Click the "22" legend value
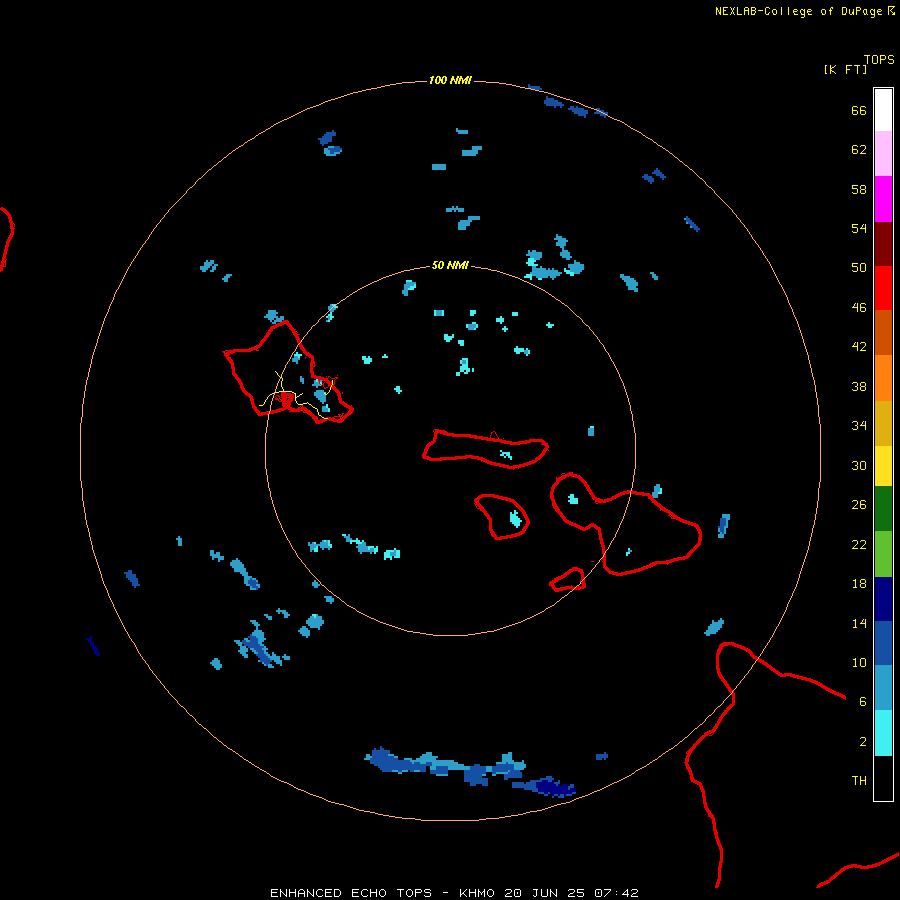This screenshot has width=900, height=900. [x=859, y=544]
